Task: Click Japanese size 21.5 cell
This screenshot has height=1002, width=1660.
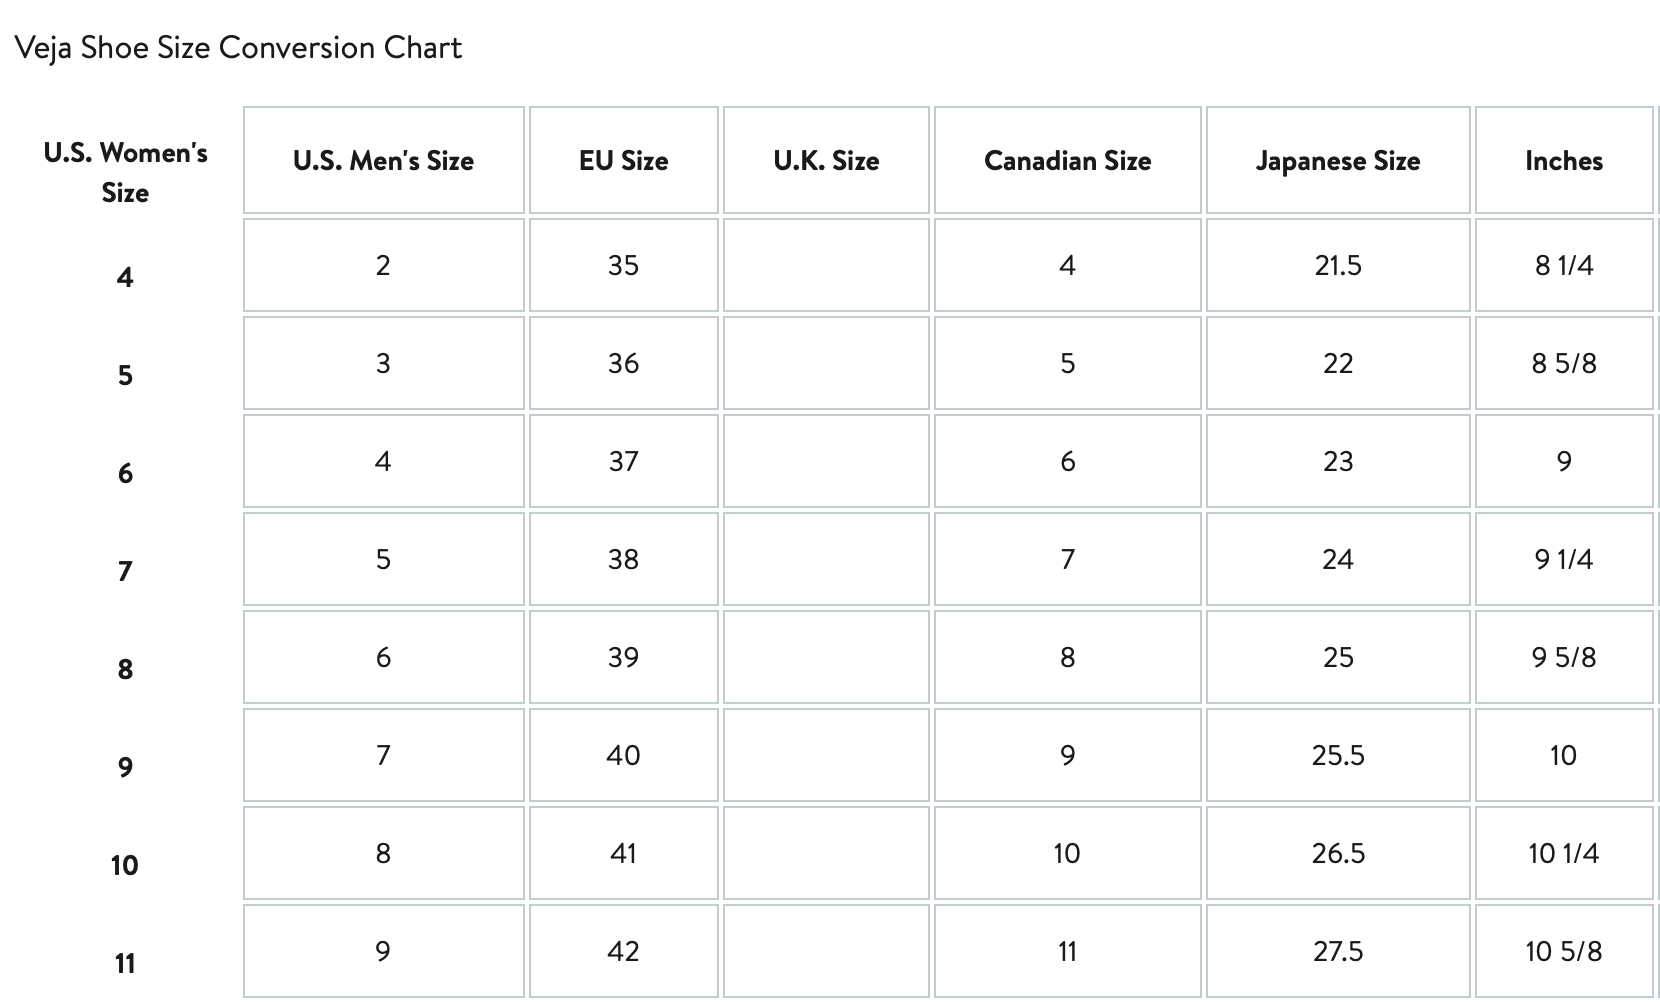Action: 1337,265
